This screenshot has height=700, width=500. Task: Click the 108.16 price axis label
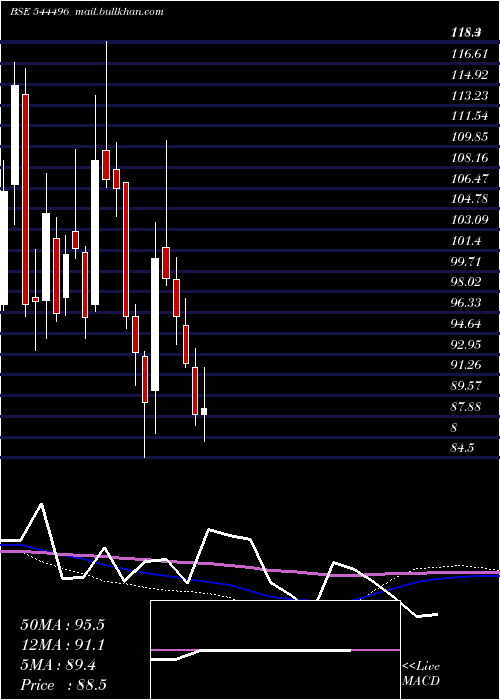(x=469, y=158)
